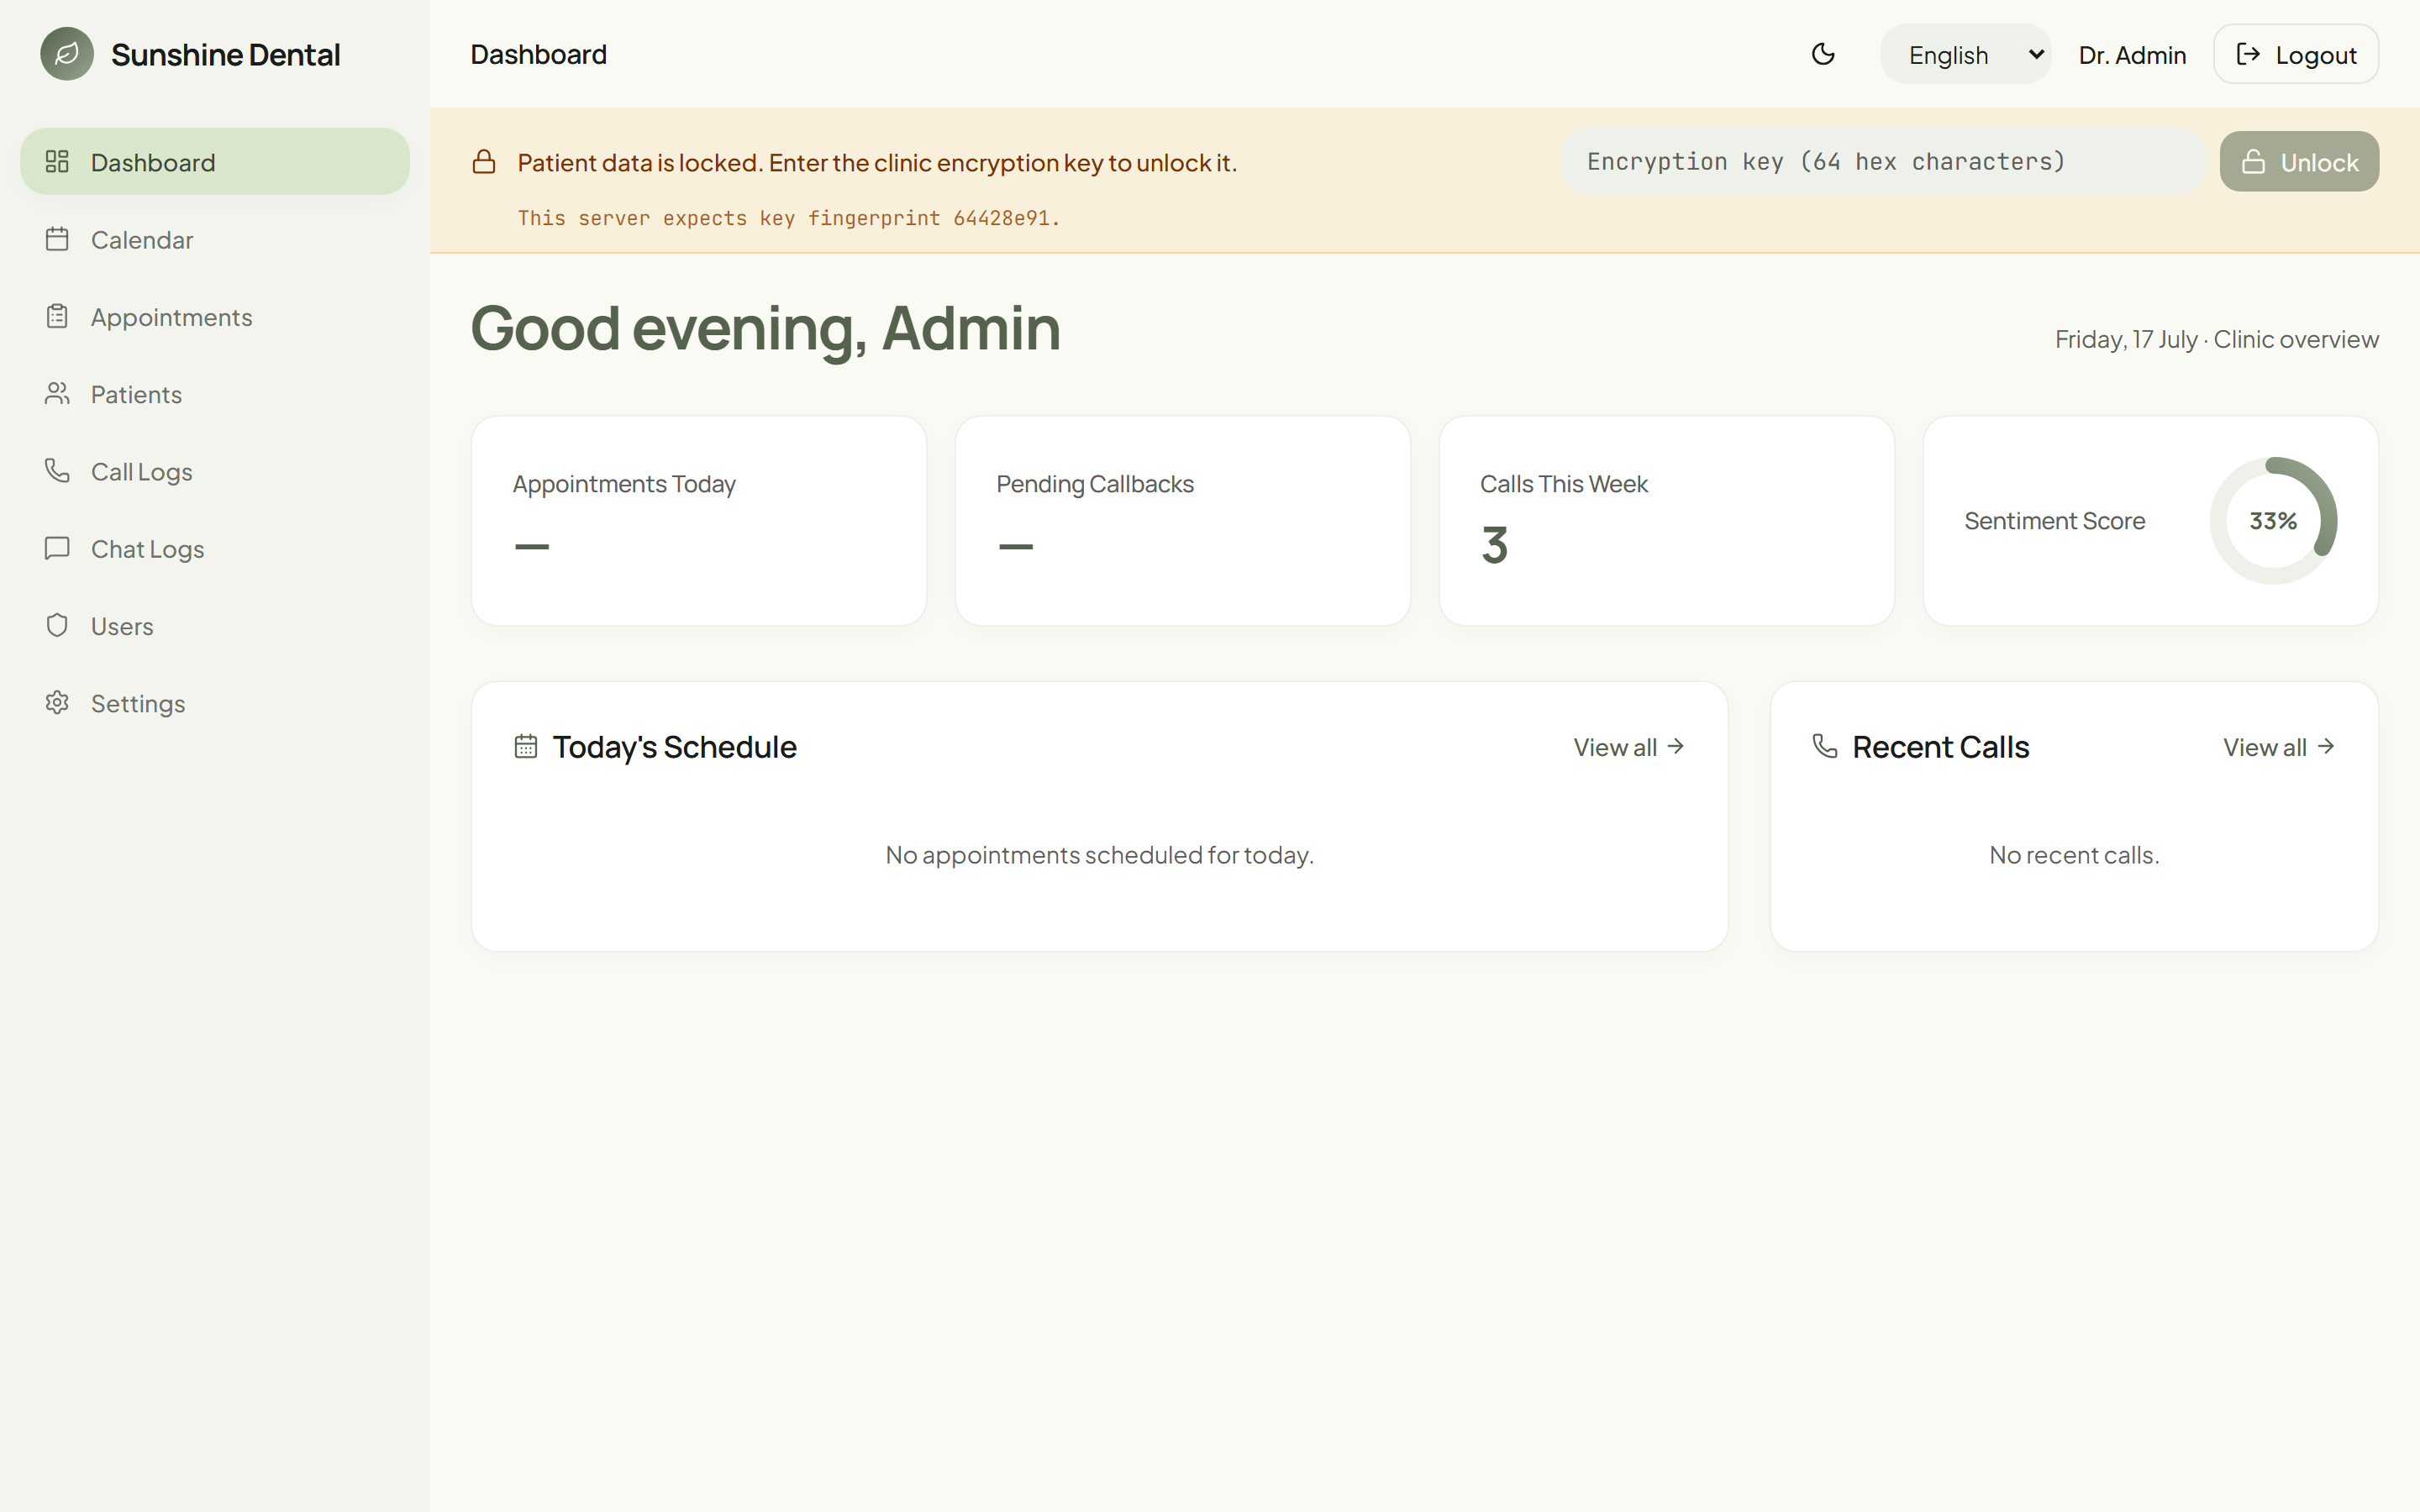Open the Dashboard sidebar label
Viewport: 2420px width, 1512px height.
click(x=153, y=162)
